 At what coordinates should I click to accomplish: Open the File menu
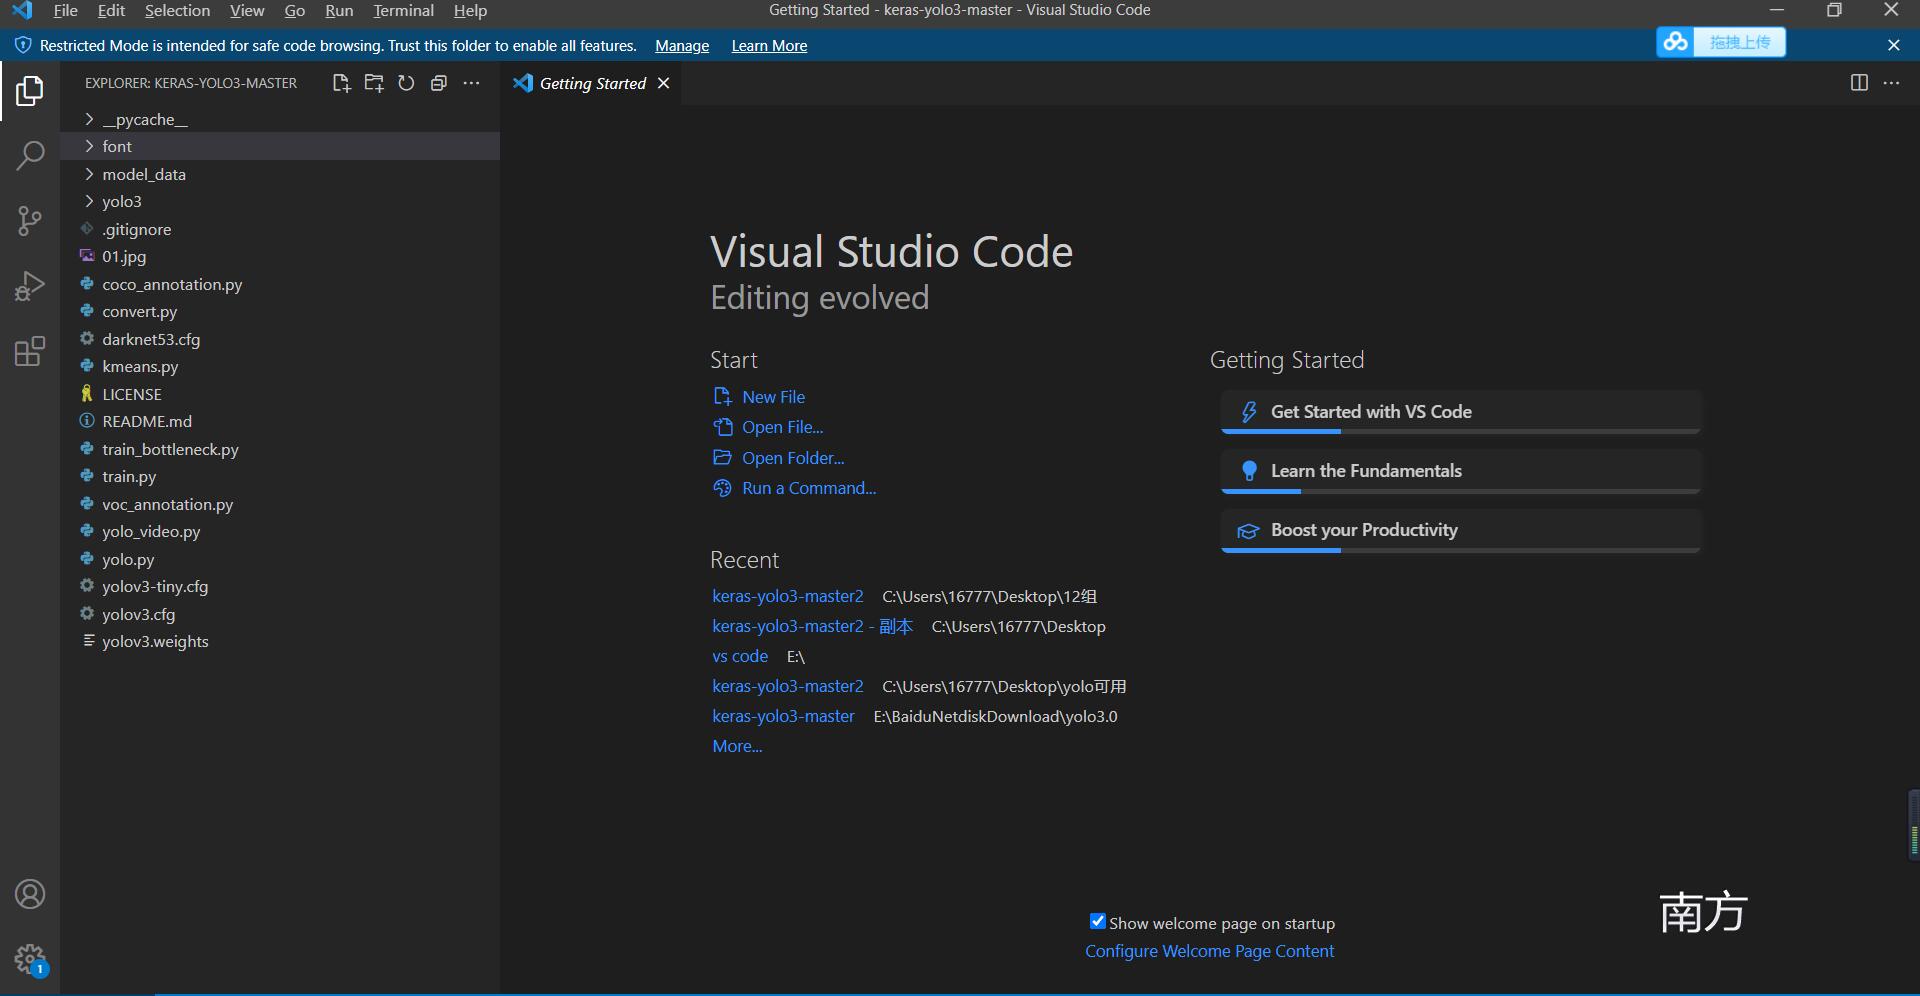[x=65, y=11]
